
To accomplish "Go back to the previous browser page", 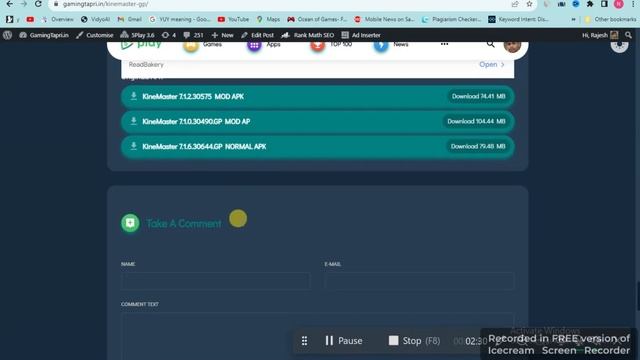I will click(x=9, y=4).
